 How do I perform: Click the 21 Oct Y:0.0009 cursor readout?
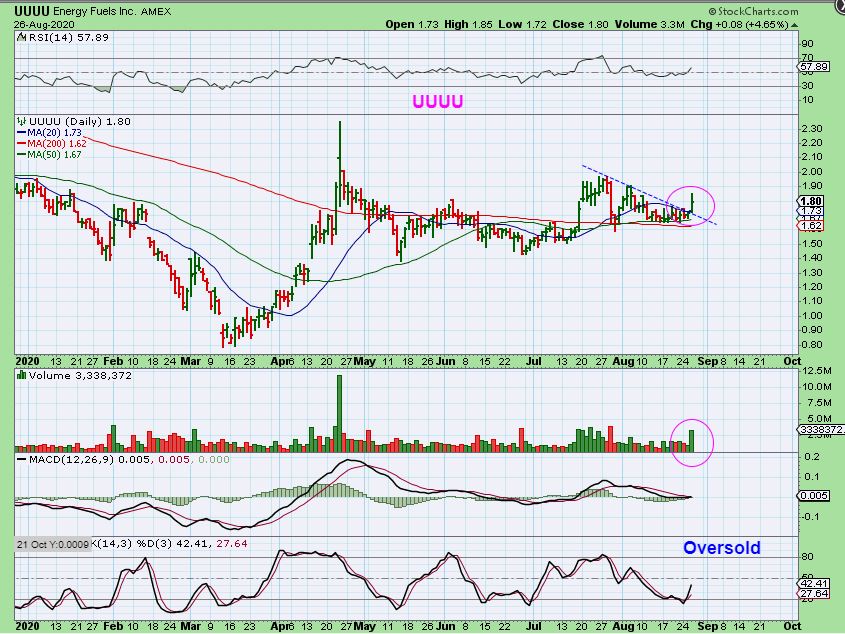point(52,544)
